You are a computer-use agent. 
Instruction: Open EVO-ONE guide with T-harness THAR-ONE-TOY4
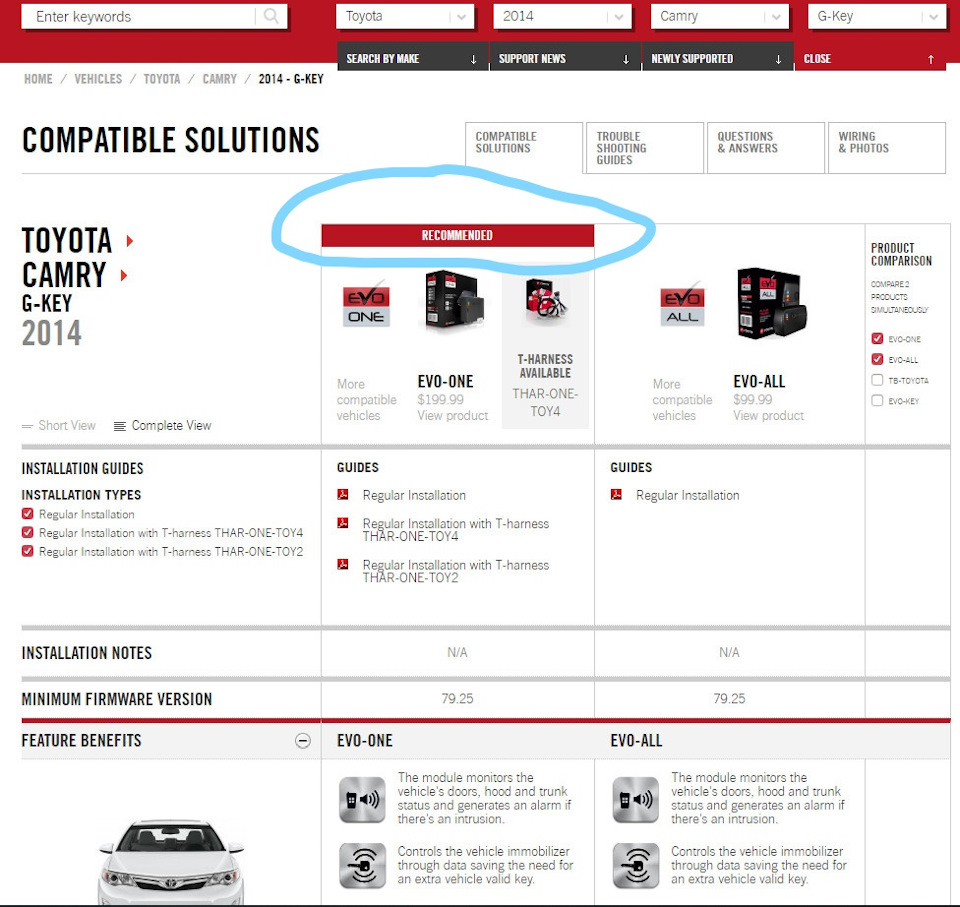pos(456,530)
